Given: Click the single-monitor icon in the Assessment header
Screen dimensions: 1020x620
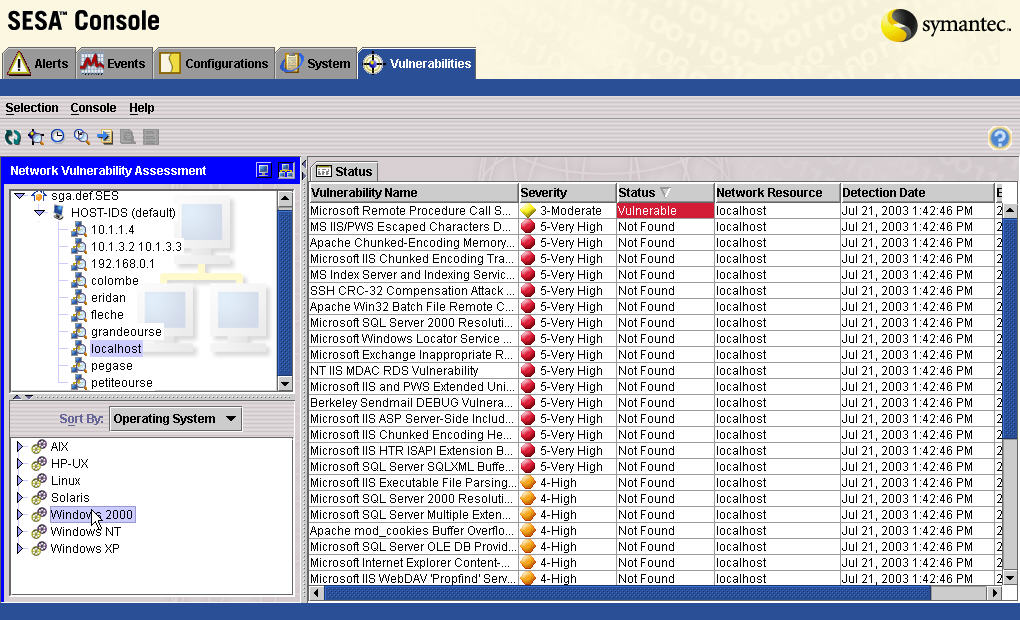Looking at the screenshot, I should click(263, 170).
